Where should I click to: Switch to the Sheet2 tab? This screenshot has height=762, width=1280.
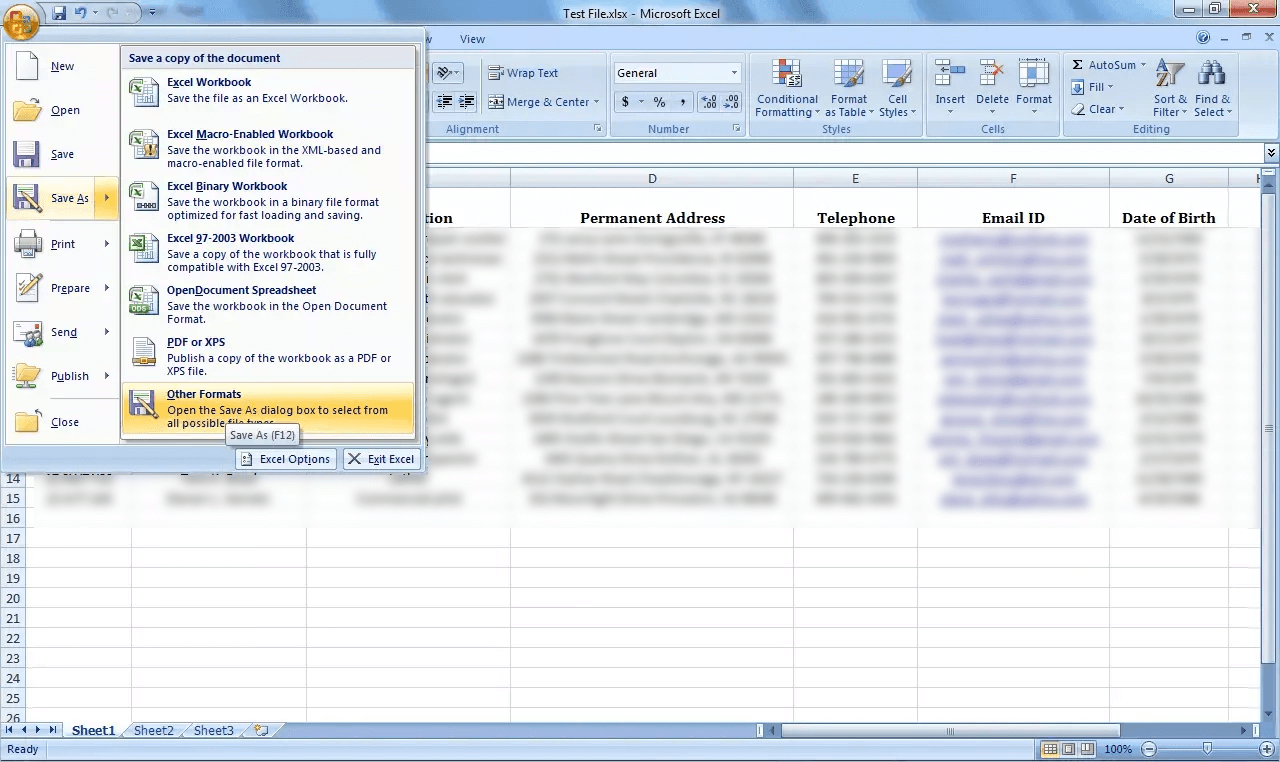153,730
